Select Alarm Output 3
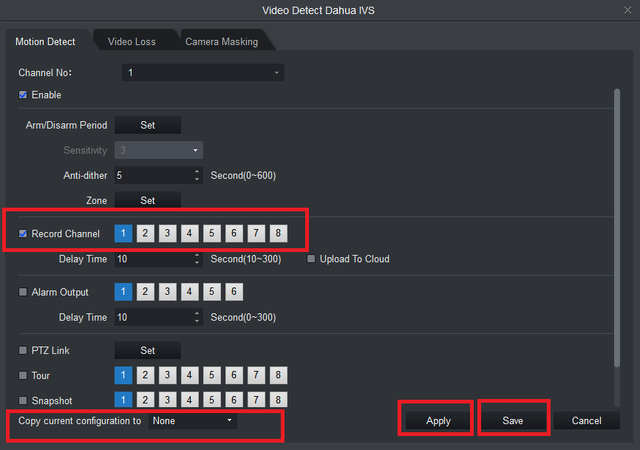This screenshot has height=450, width=640. 167,292
